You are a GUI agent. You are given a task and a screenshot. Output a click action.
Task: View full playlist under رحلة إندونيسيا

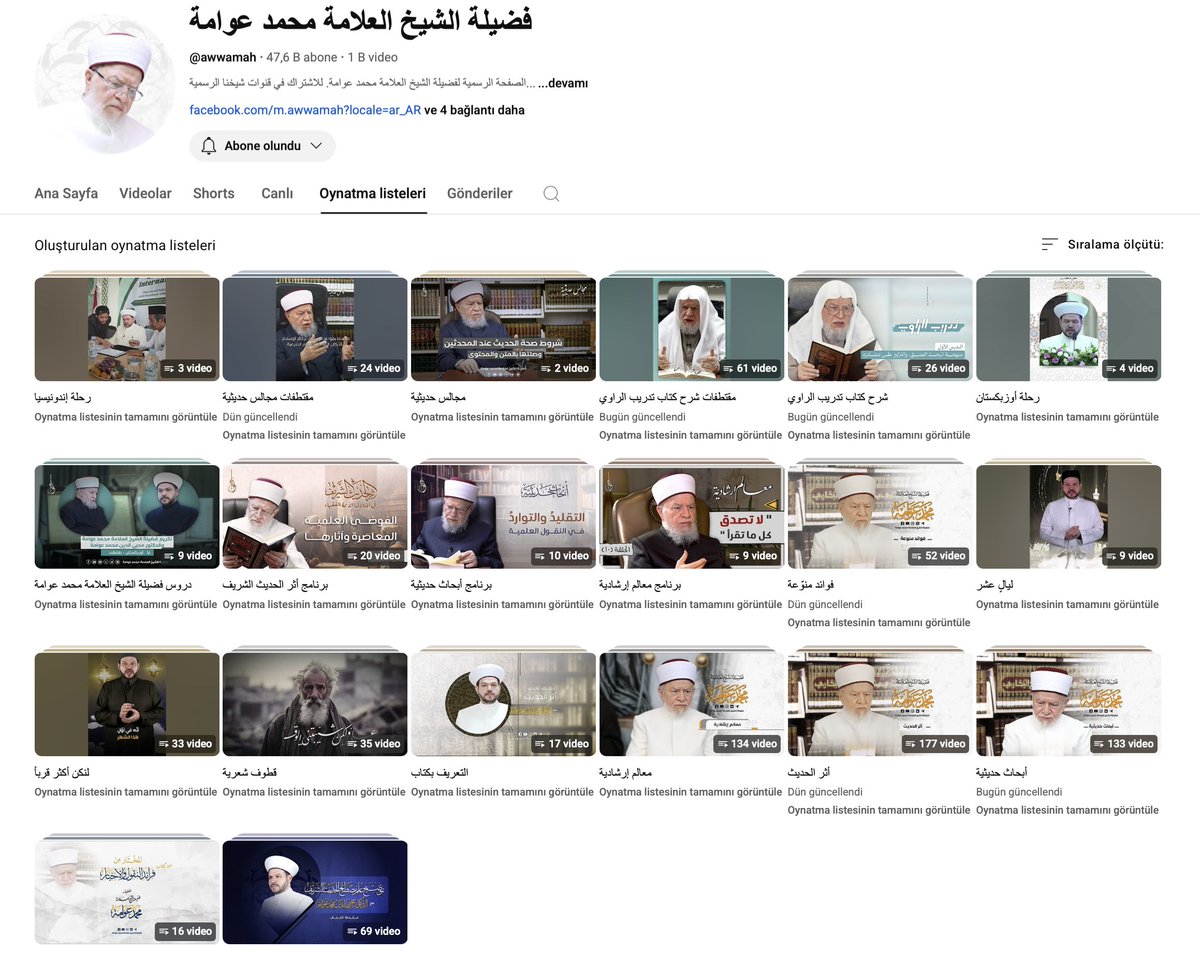(126, 416)
